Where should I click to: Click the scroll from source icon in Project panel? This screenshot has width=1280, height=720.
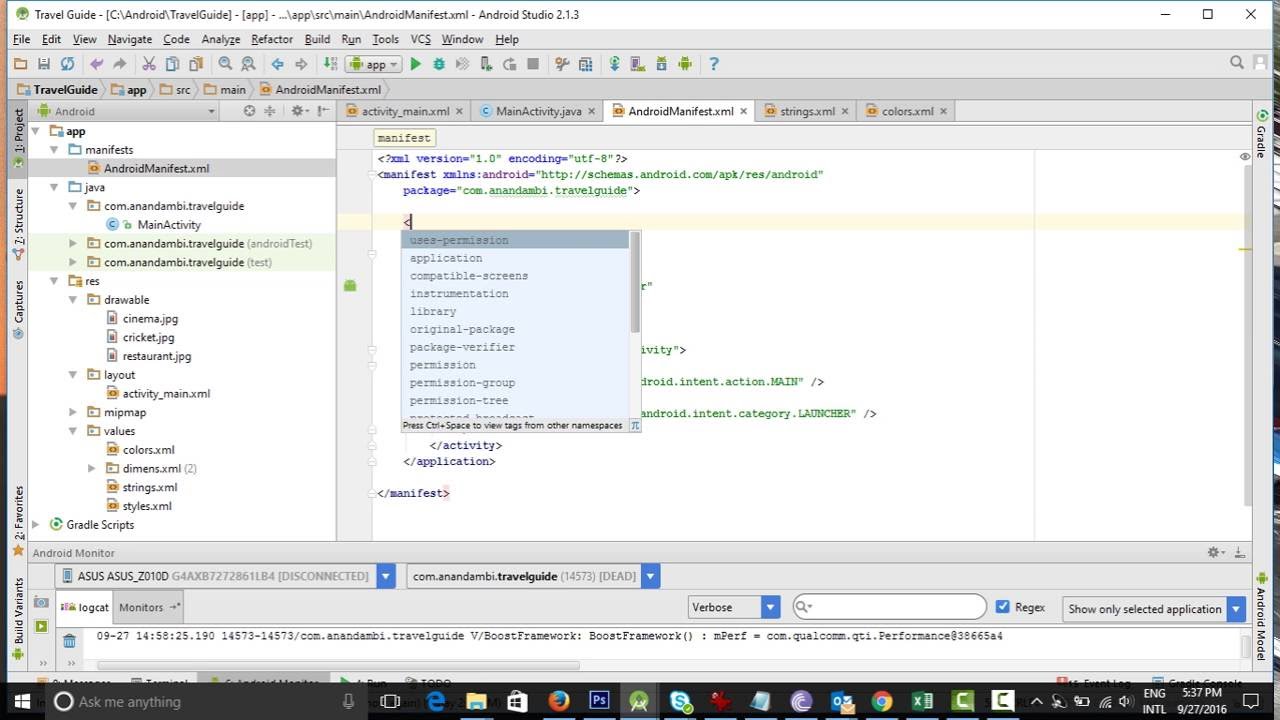(249, 111)
